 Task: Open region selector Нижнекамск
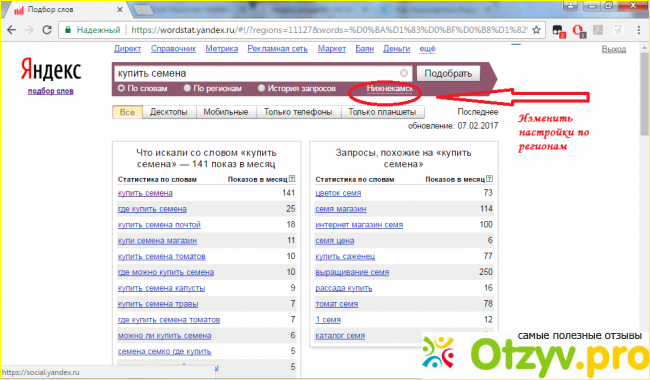pos(390,89)
